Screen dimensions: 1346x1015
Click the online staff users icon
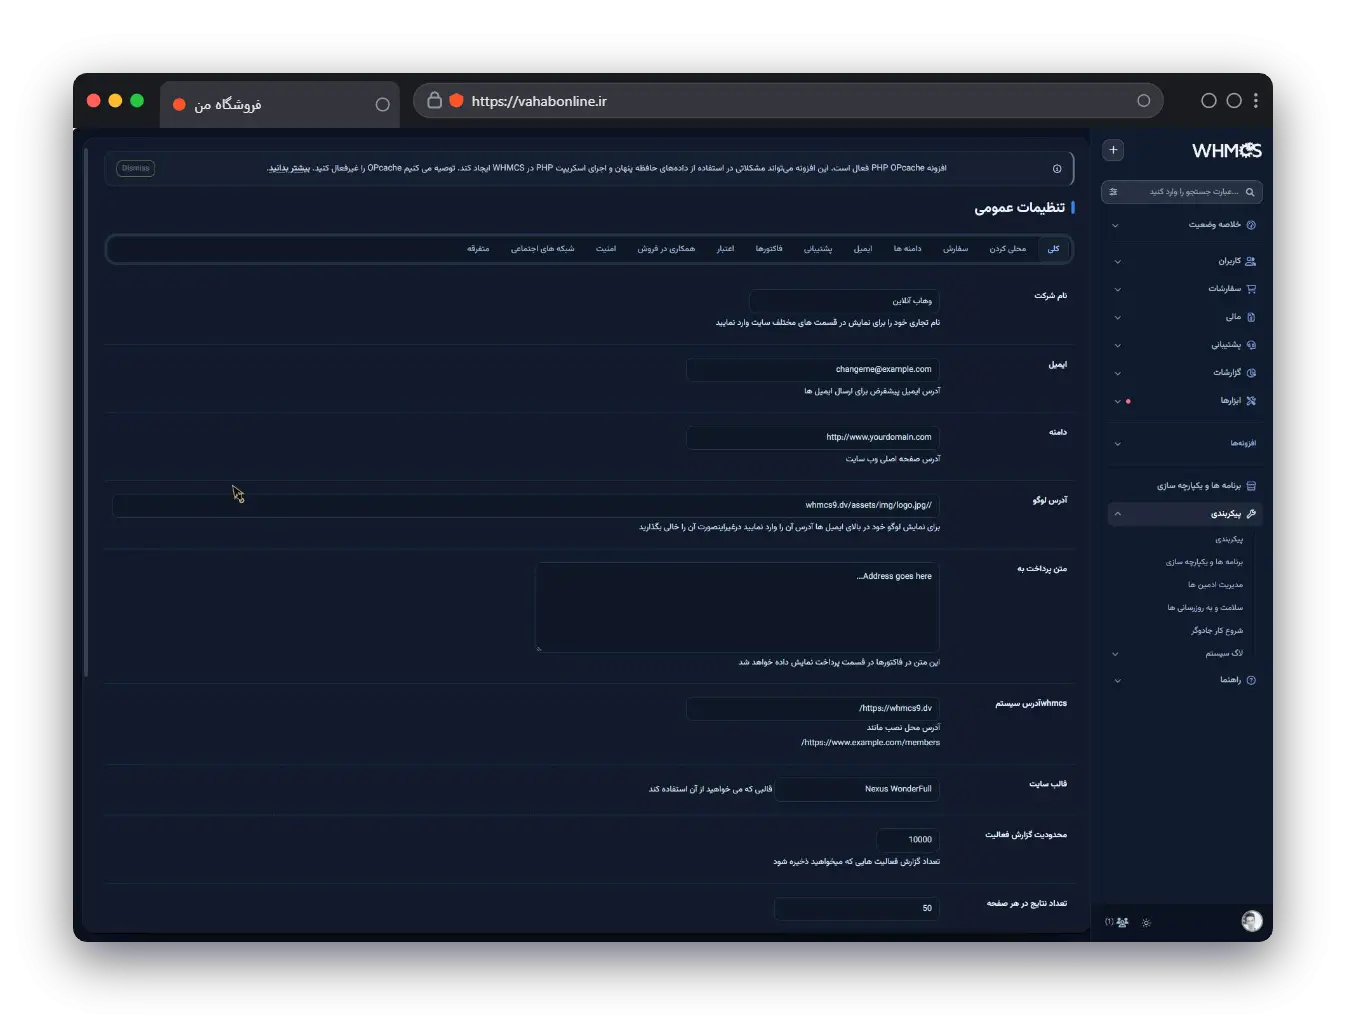pyautogui.click(x=1122, y=922)
